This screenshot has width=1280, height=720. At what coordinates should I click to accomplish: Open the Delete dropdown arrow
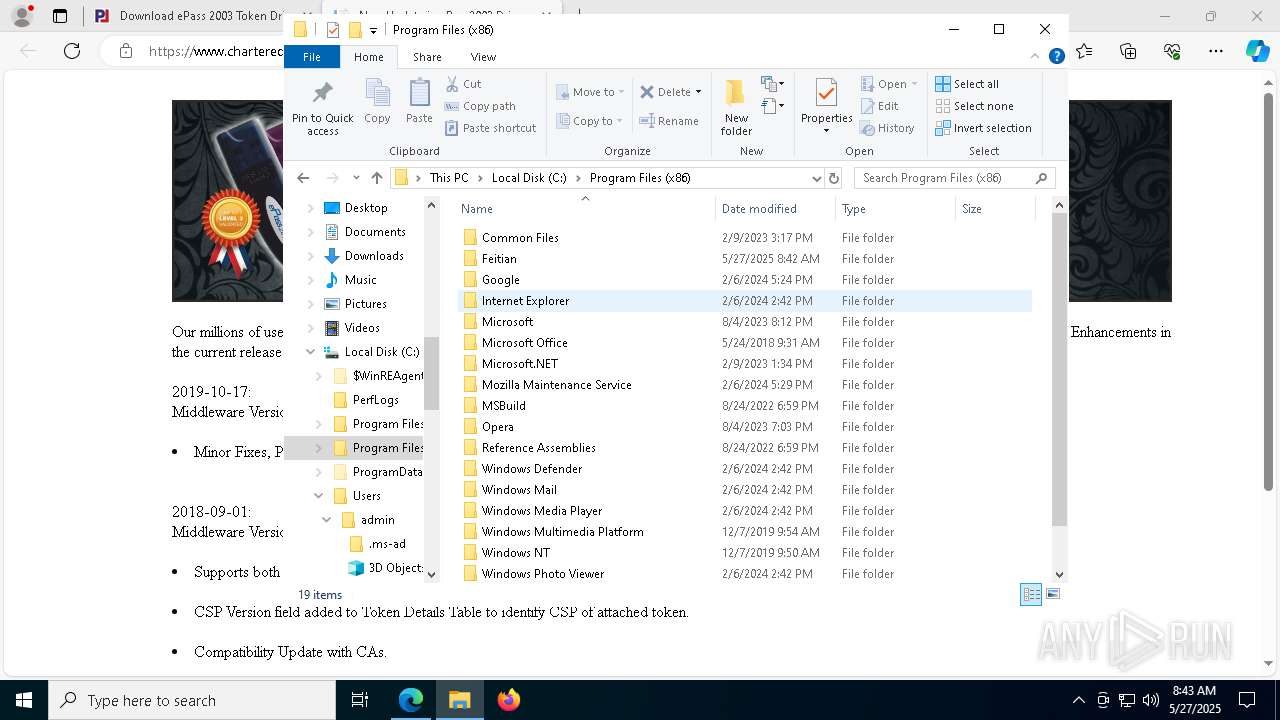click(698, 92)
